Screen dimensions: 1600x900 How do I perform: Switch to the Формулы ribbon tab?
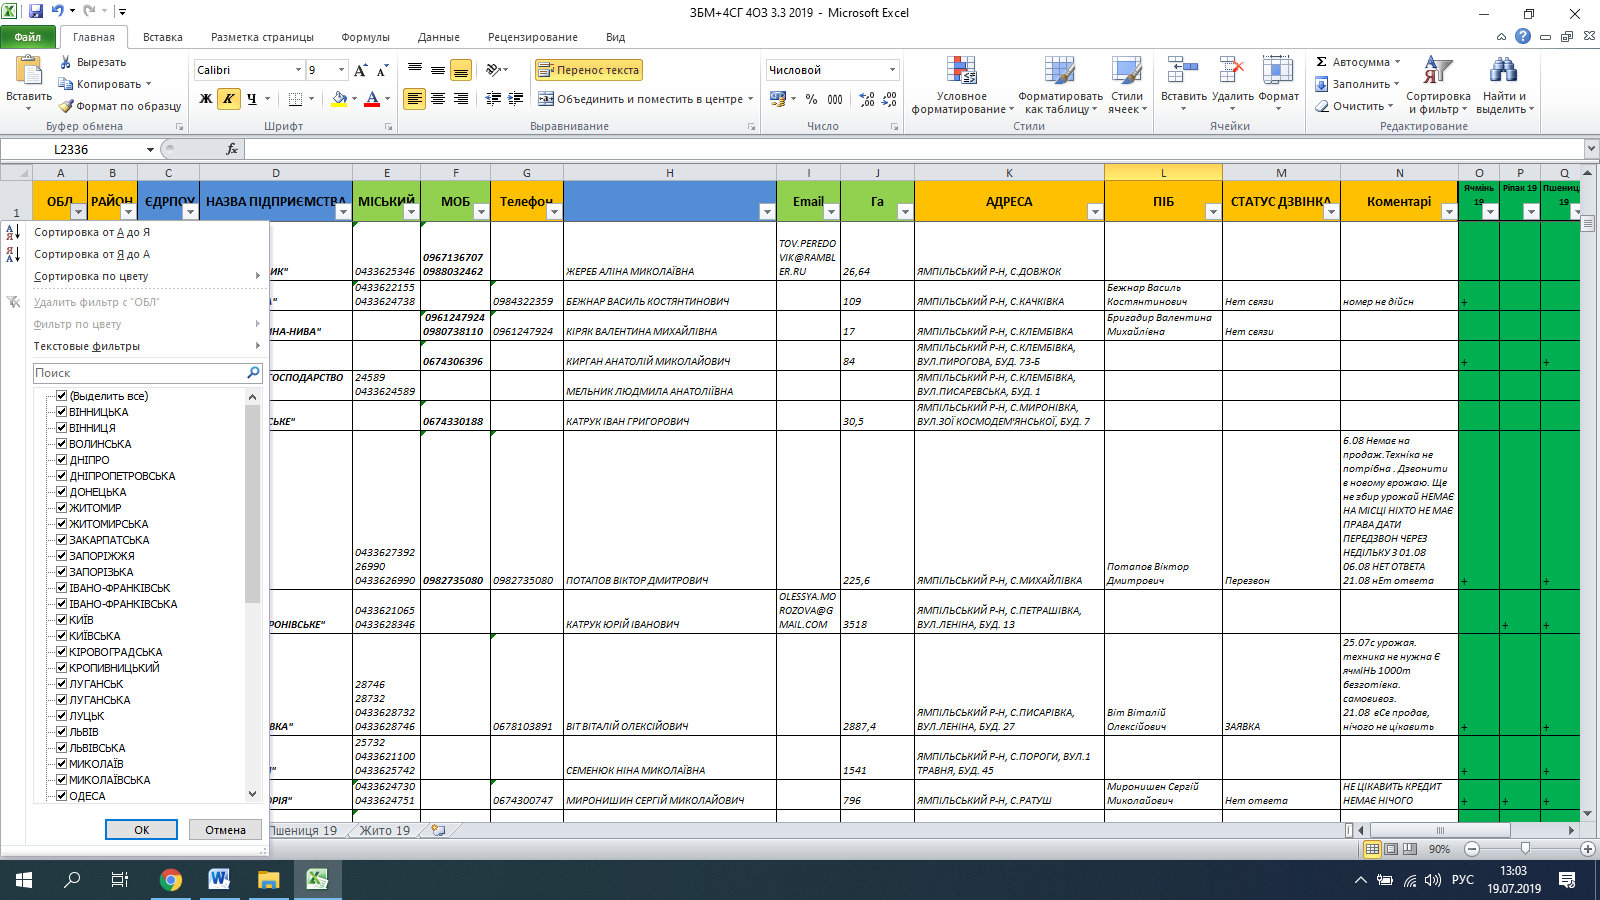365,37
